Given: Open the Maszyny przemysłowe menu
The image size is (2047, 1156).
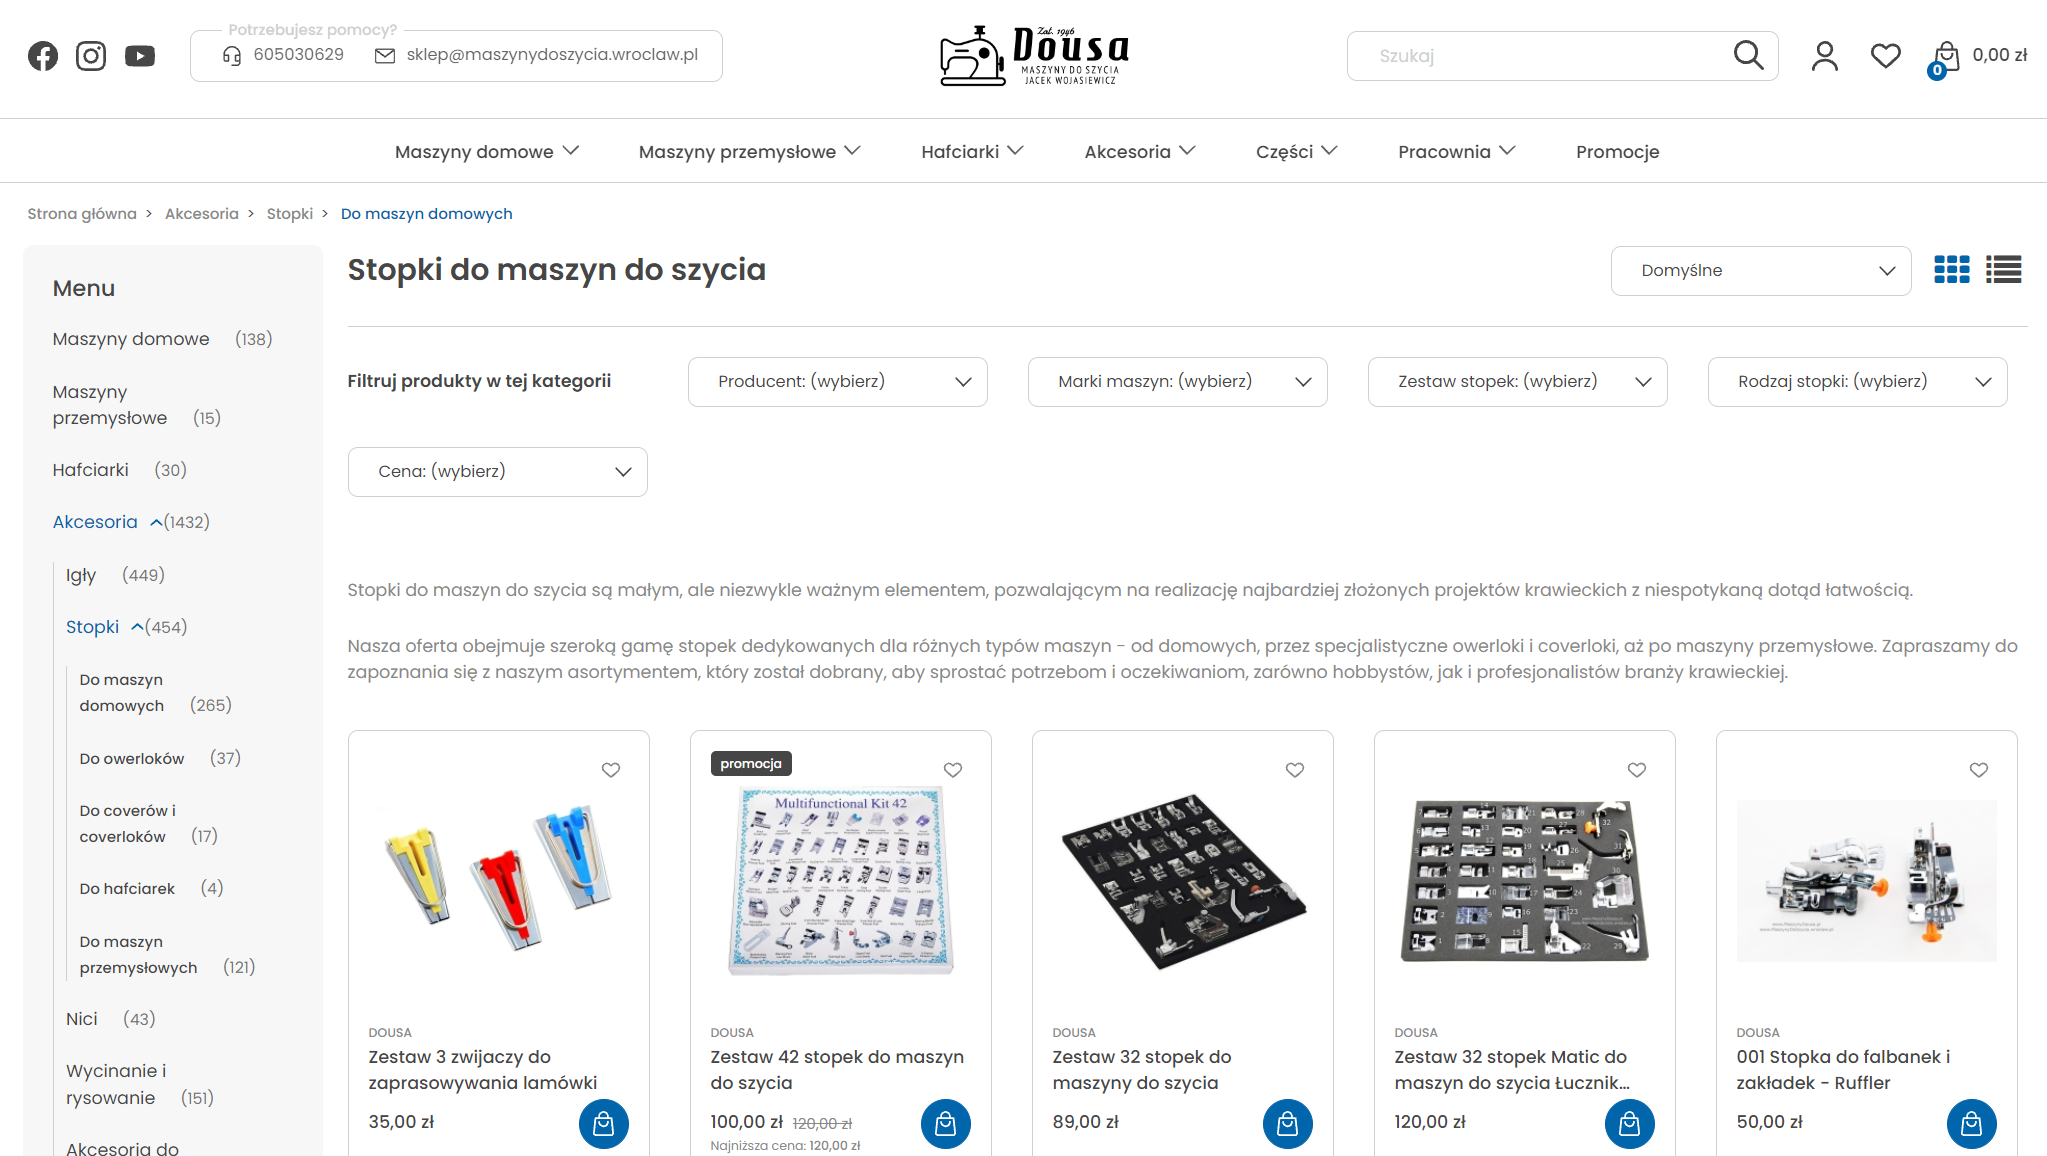Looking at the screenshot, I should 749,152.
